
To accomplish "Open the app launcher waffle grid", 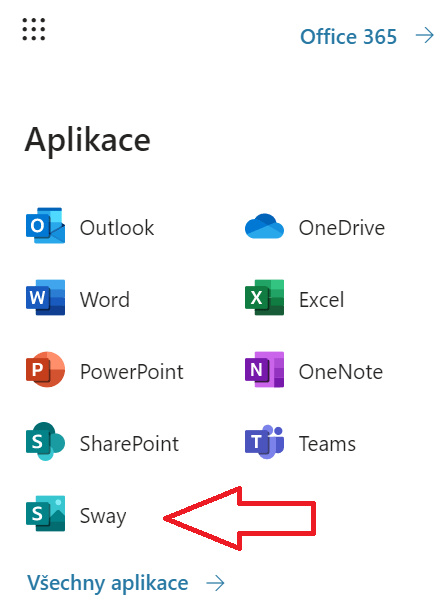I will tap(34, 29).
